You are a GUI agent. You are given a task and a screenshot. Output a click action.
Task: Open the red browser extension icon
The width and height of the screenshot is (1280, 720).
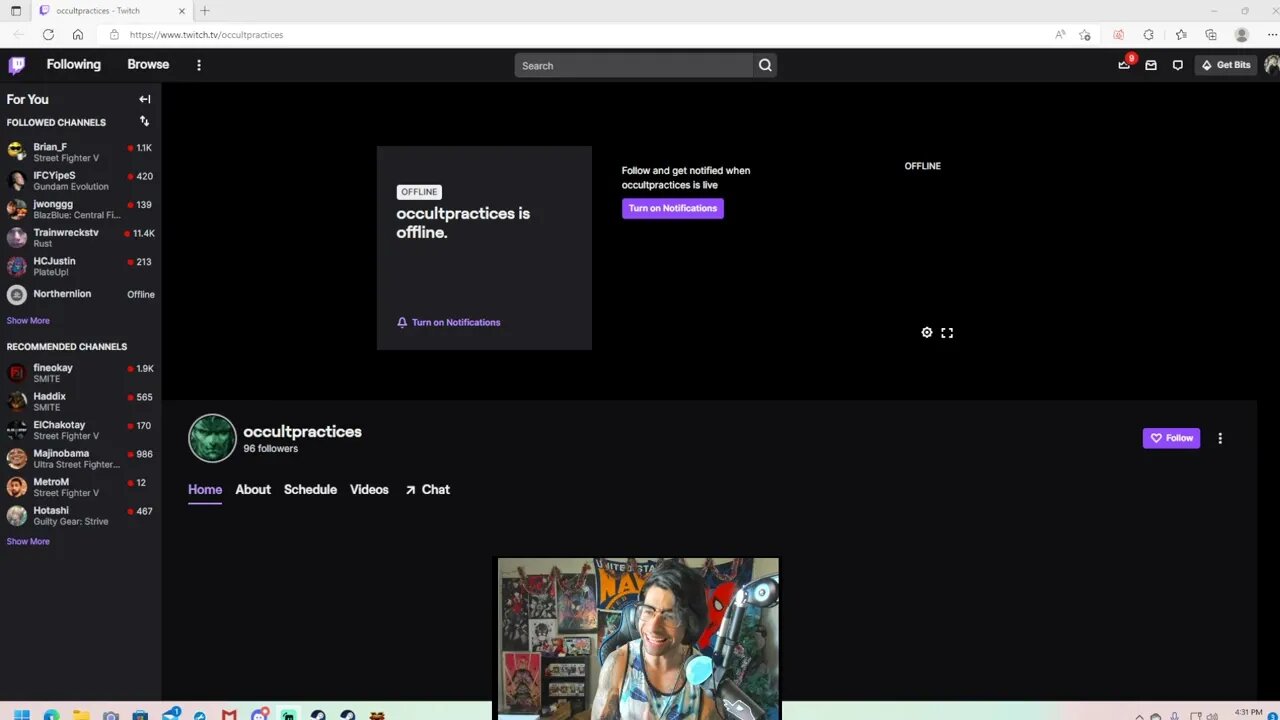point(1118,34)
